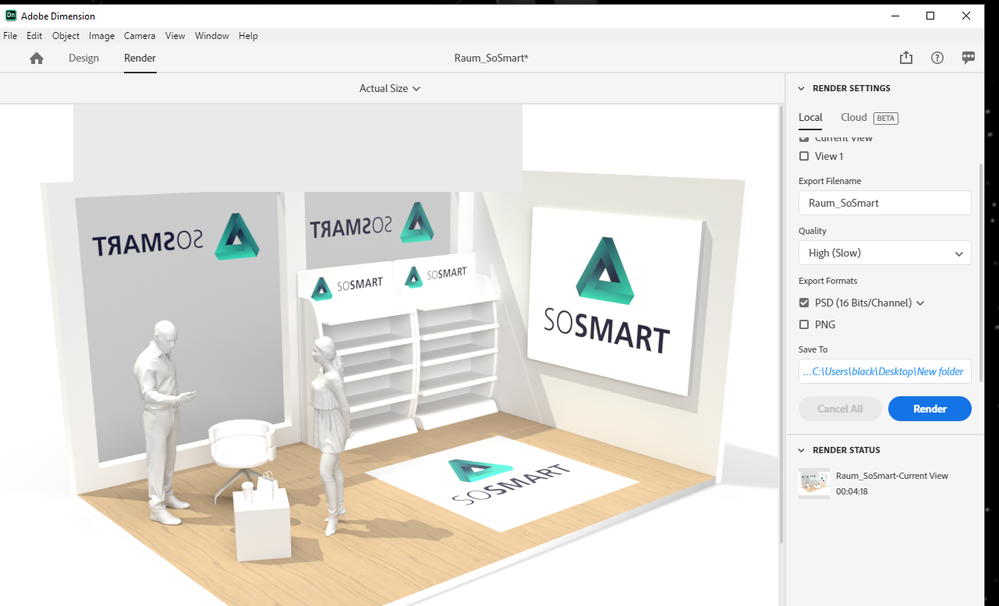The height and width of the screenshot is (606, 999).
Task: Open the Help question mark icon
Action: [937, 58]
